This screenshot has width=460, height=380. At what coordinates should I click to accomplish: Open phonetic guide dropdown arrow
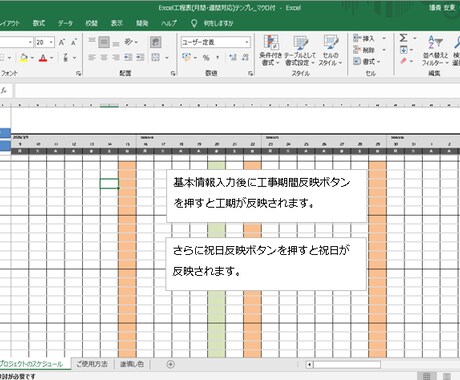click(x=74, y=58)
